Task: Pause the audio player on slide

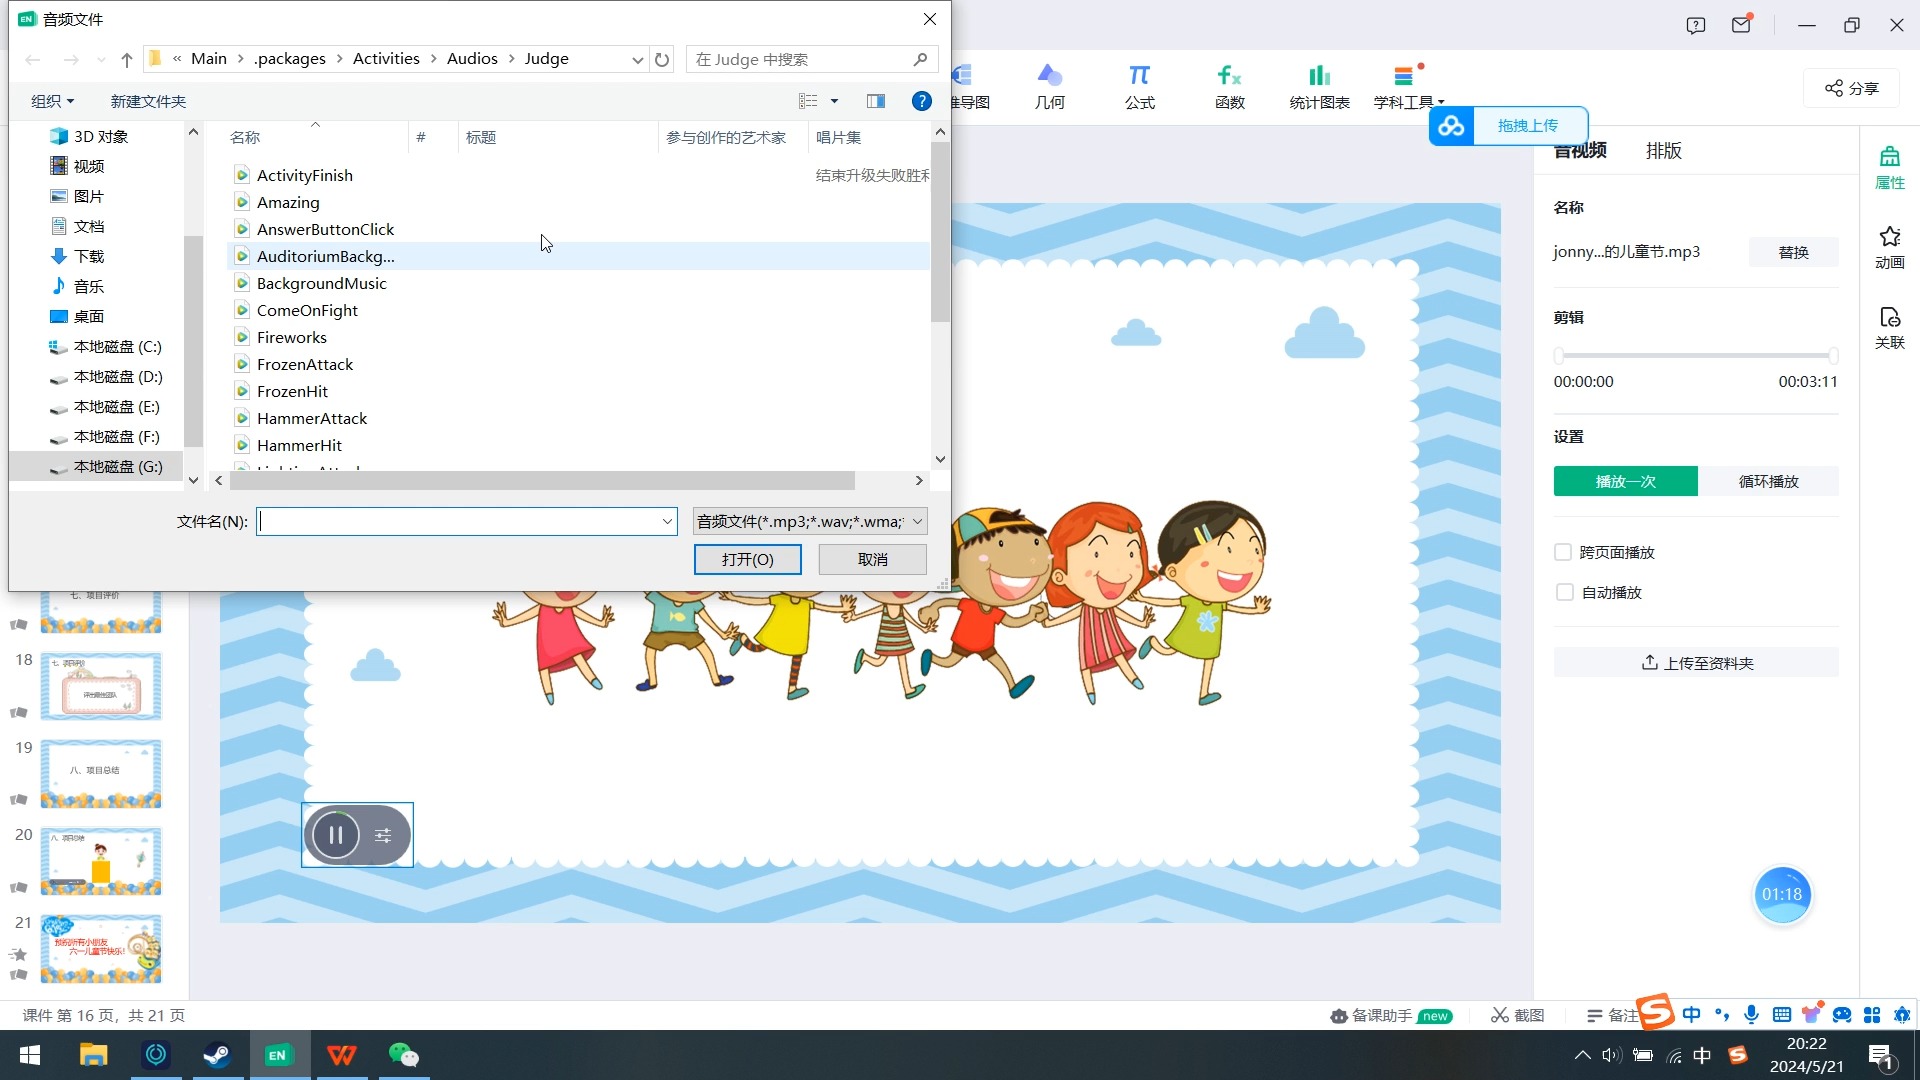Action: coord(336,835)
